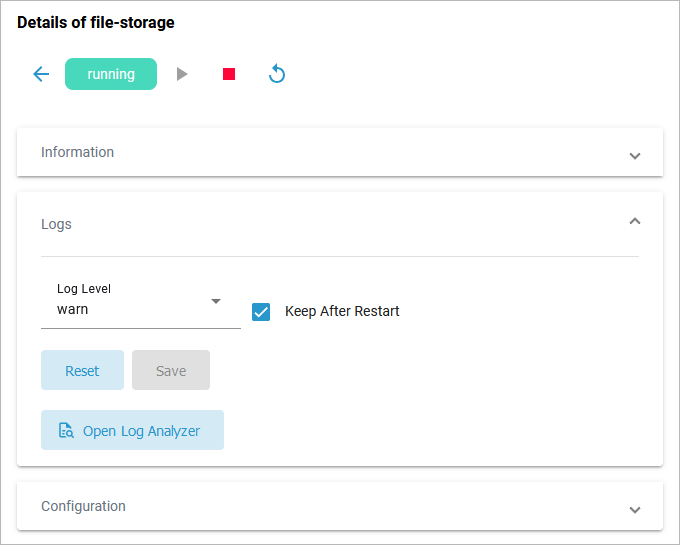This screenshot has width=680, height=545.
Task: Click the Keep After Restart label
Action: 342,311
